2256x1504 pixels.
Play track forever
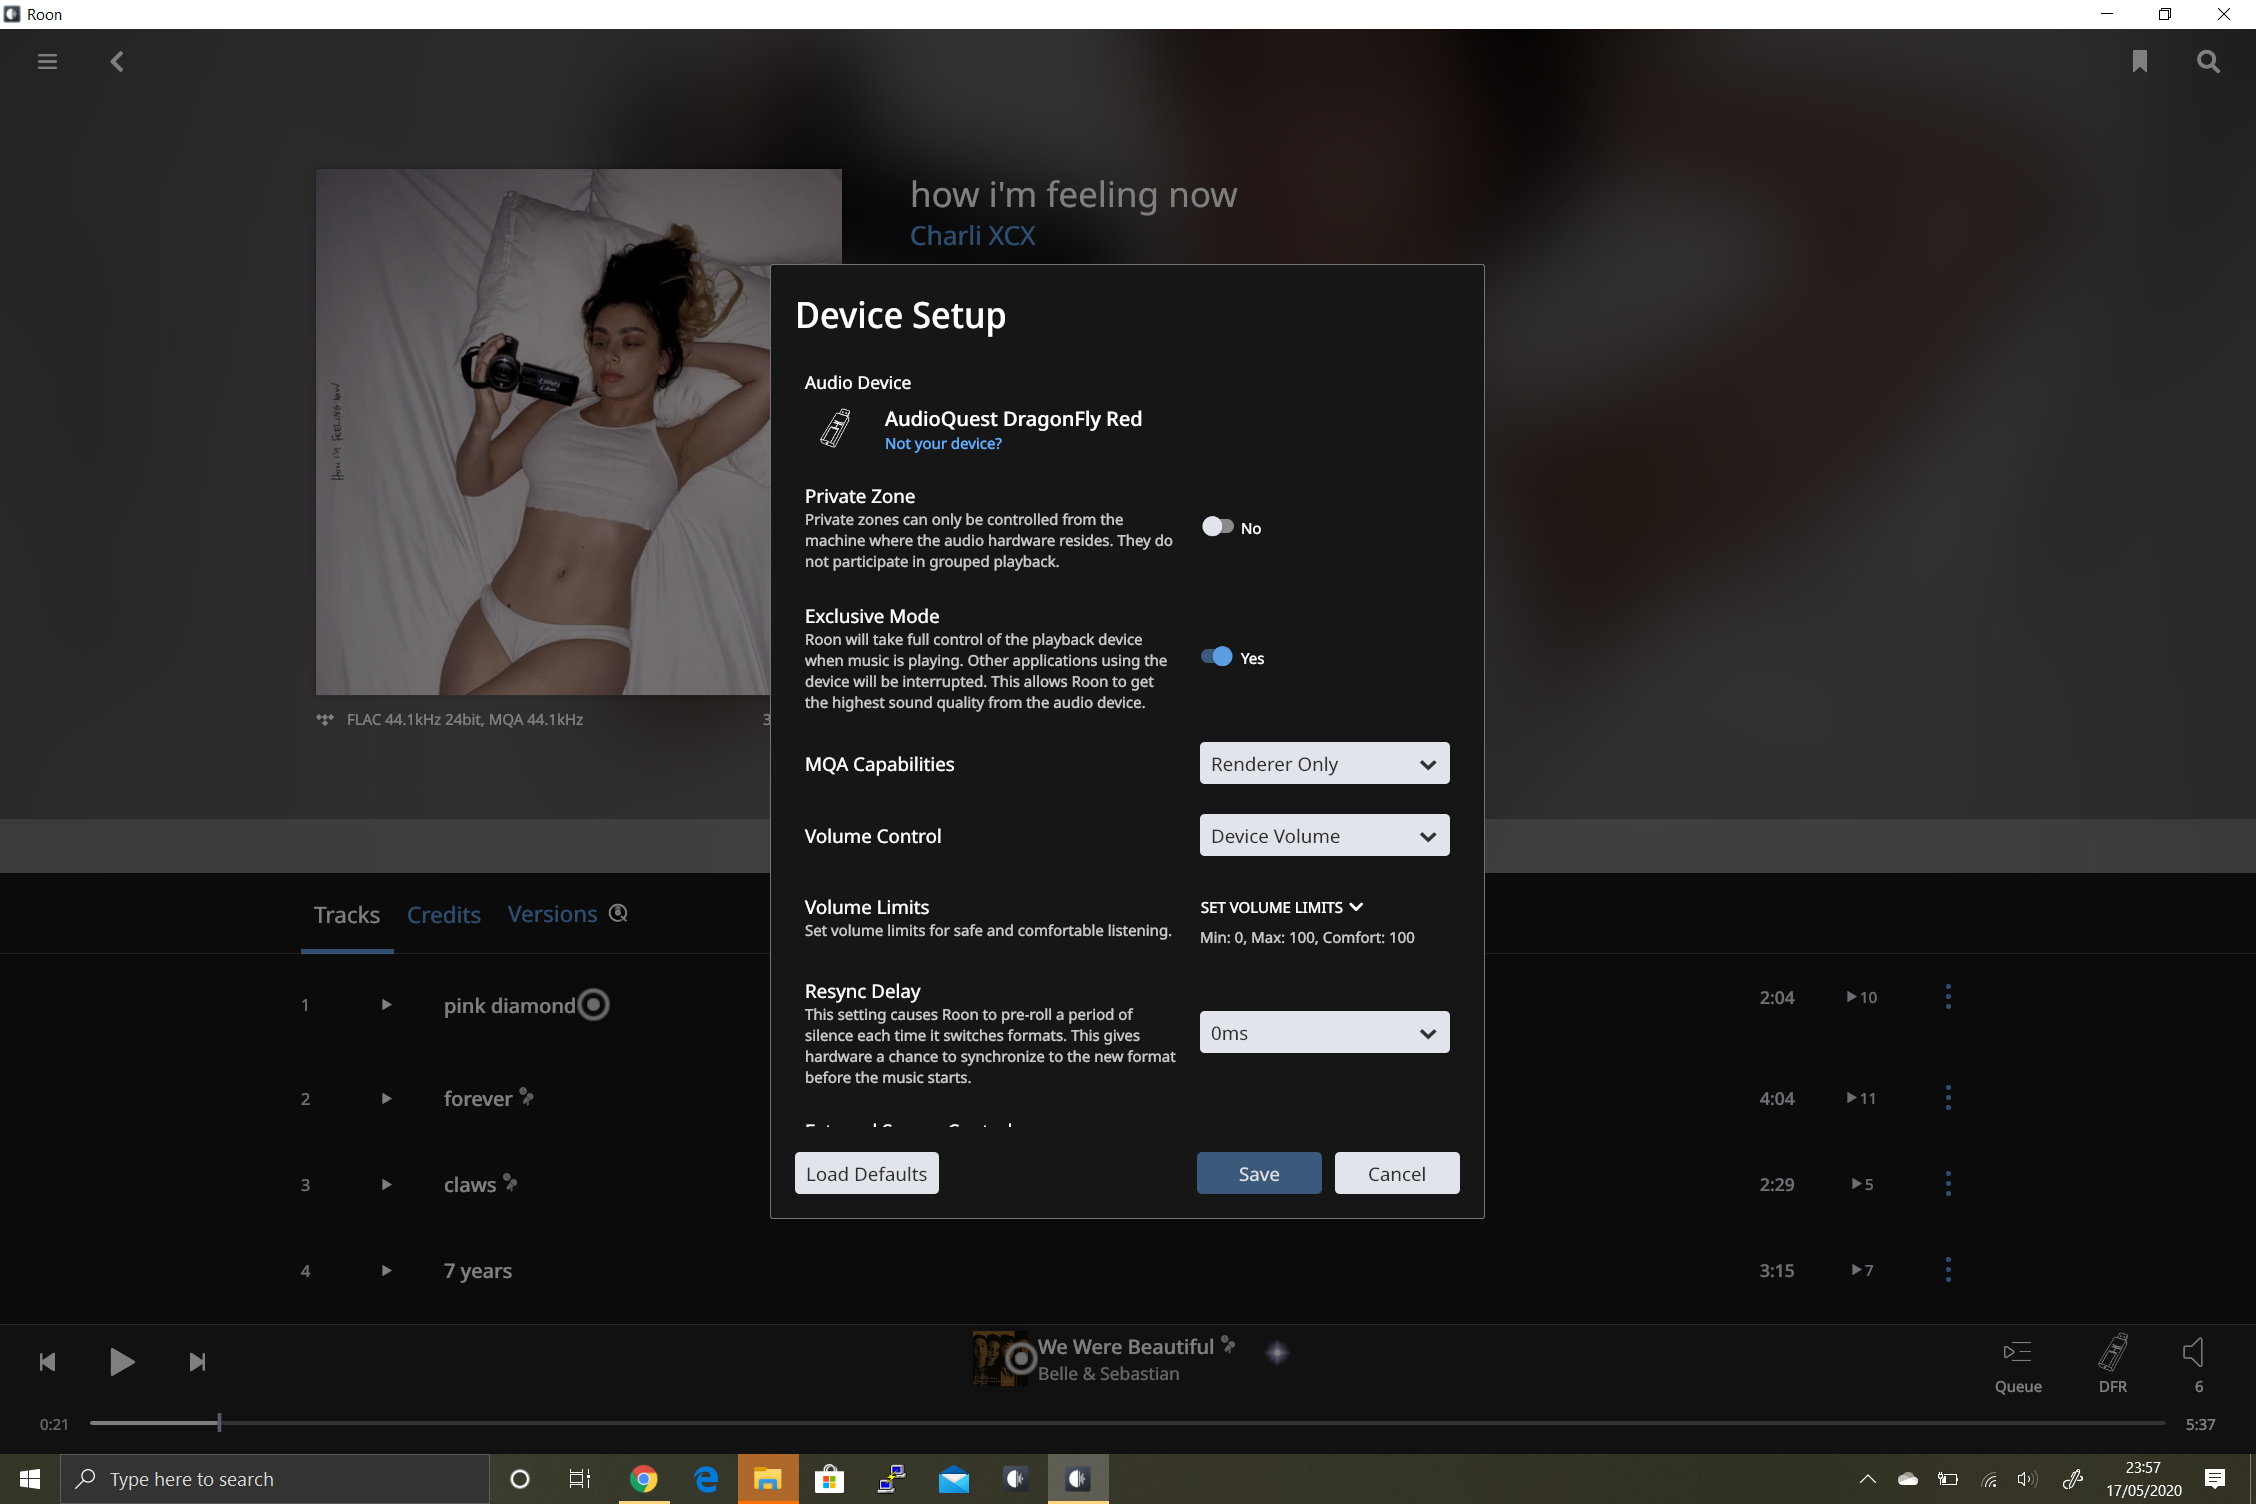click(x=386, y=1098)
